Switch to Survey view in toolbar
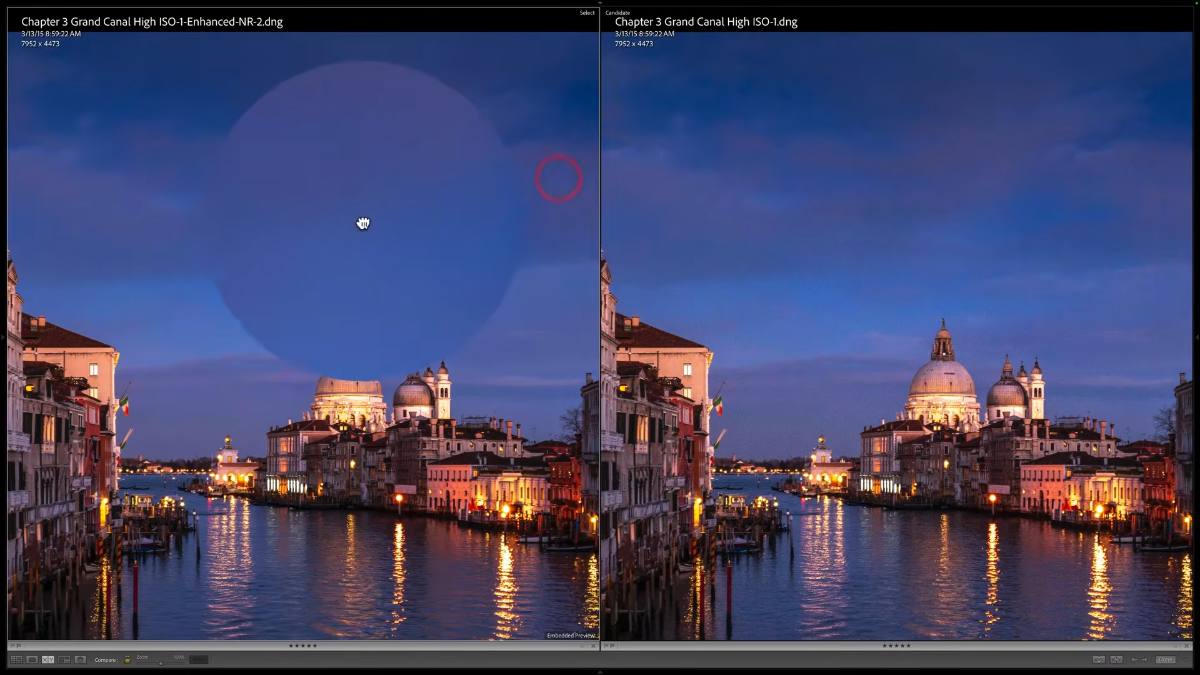1200x675 pixels. (x=64, y=660)
